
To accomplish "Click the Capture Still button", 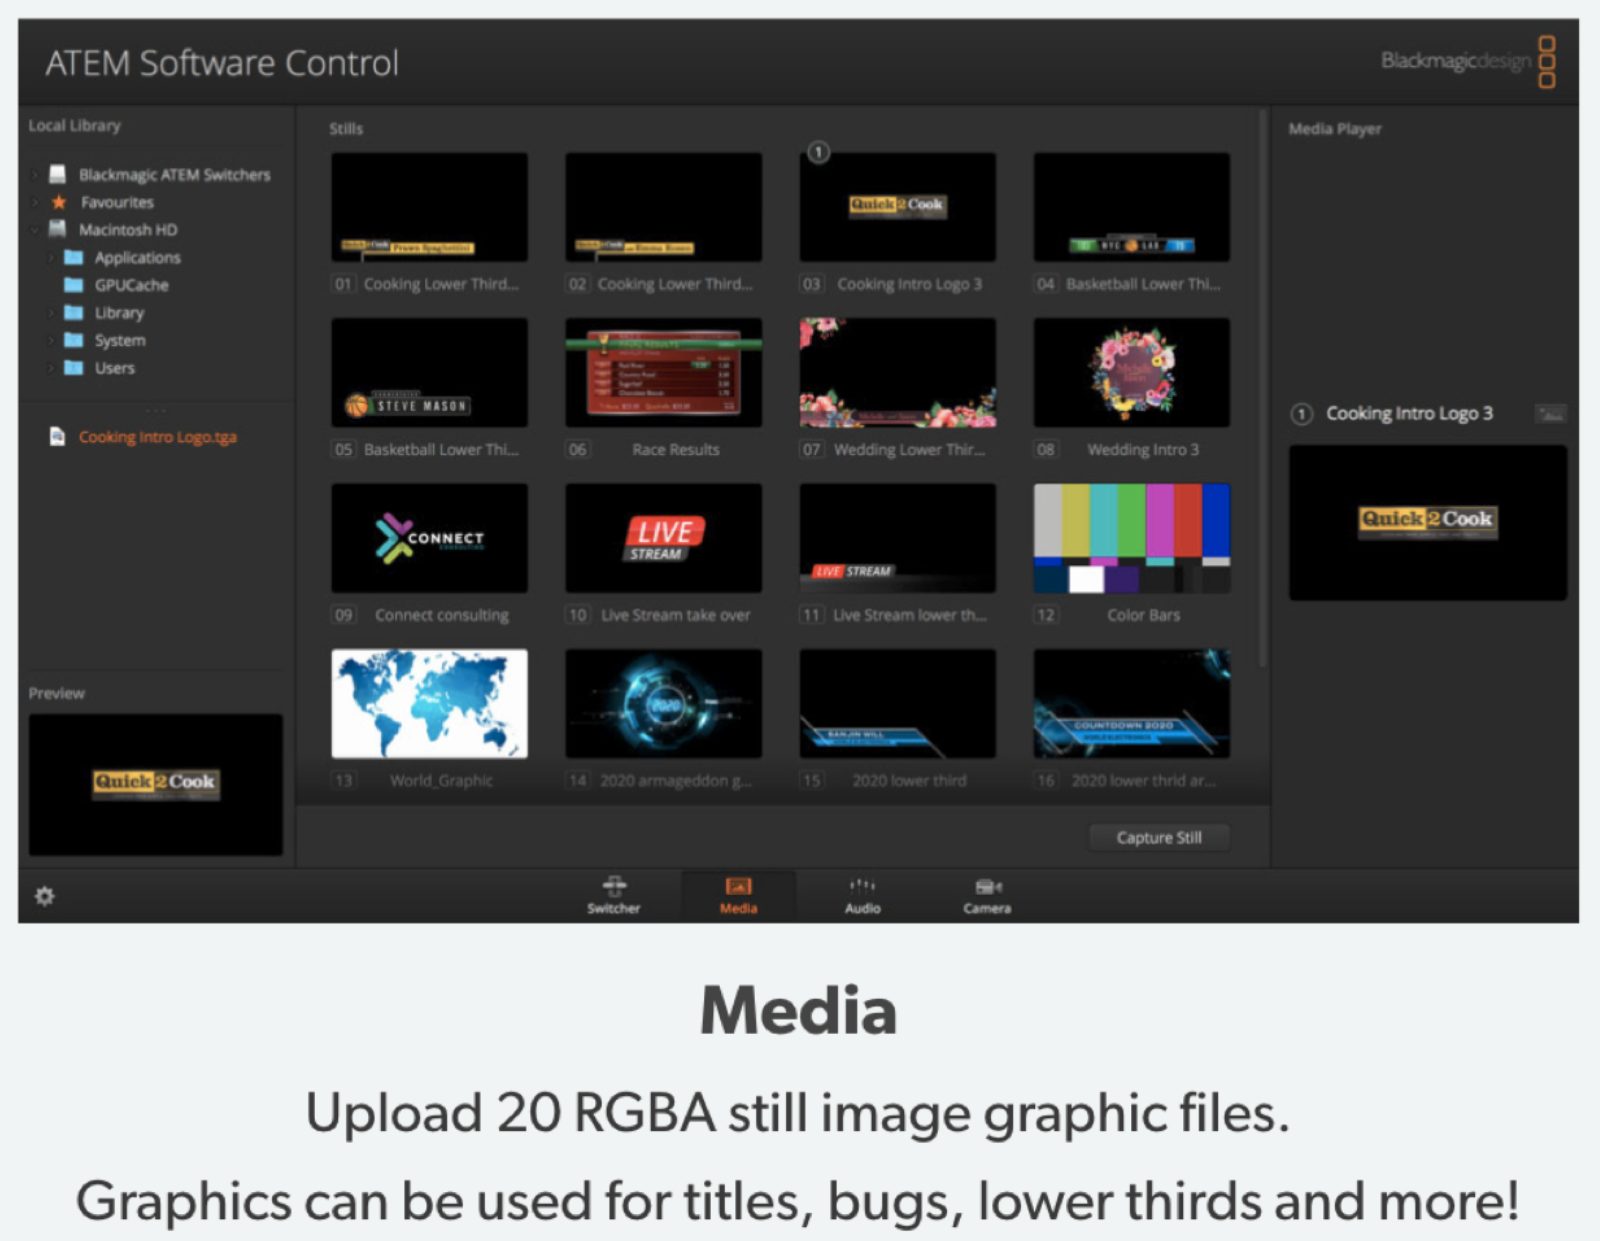I will (x=1159, y=838).
